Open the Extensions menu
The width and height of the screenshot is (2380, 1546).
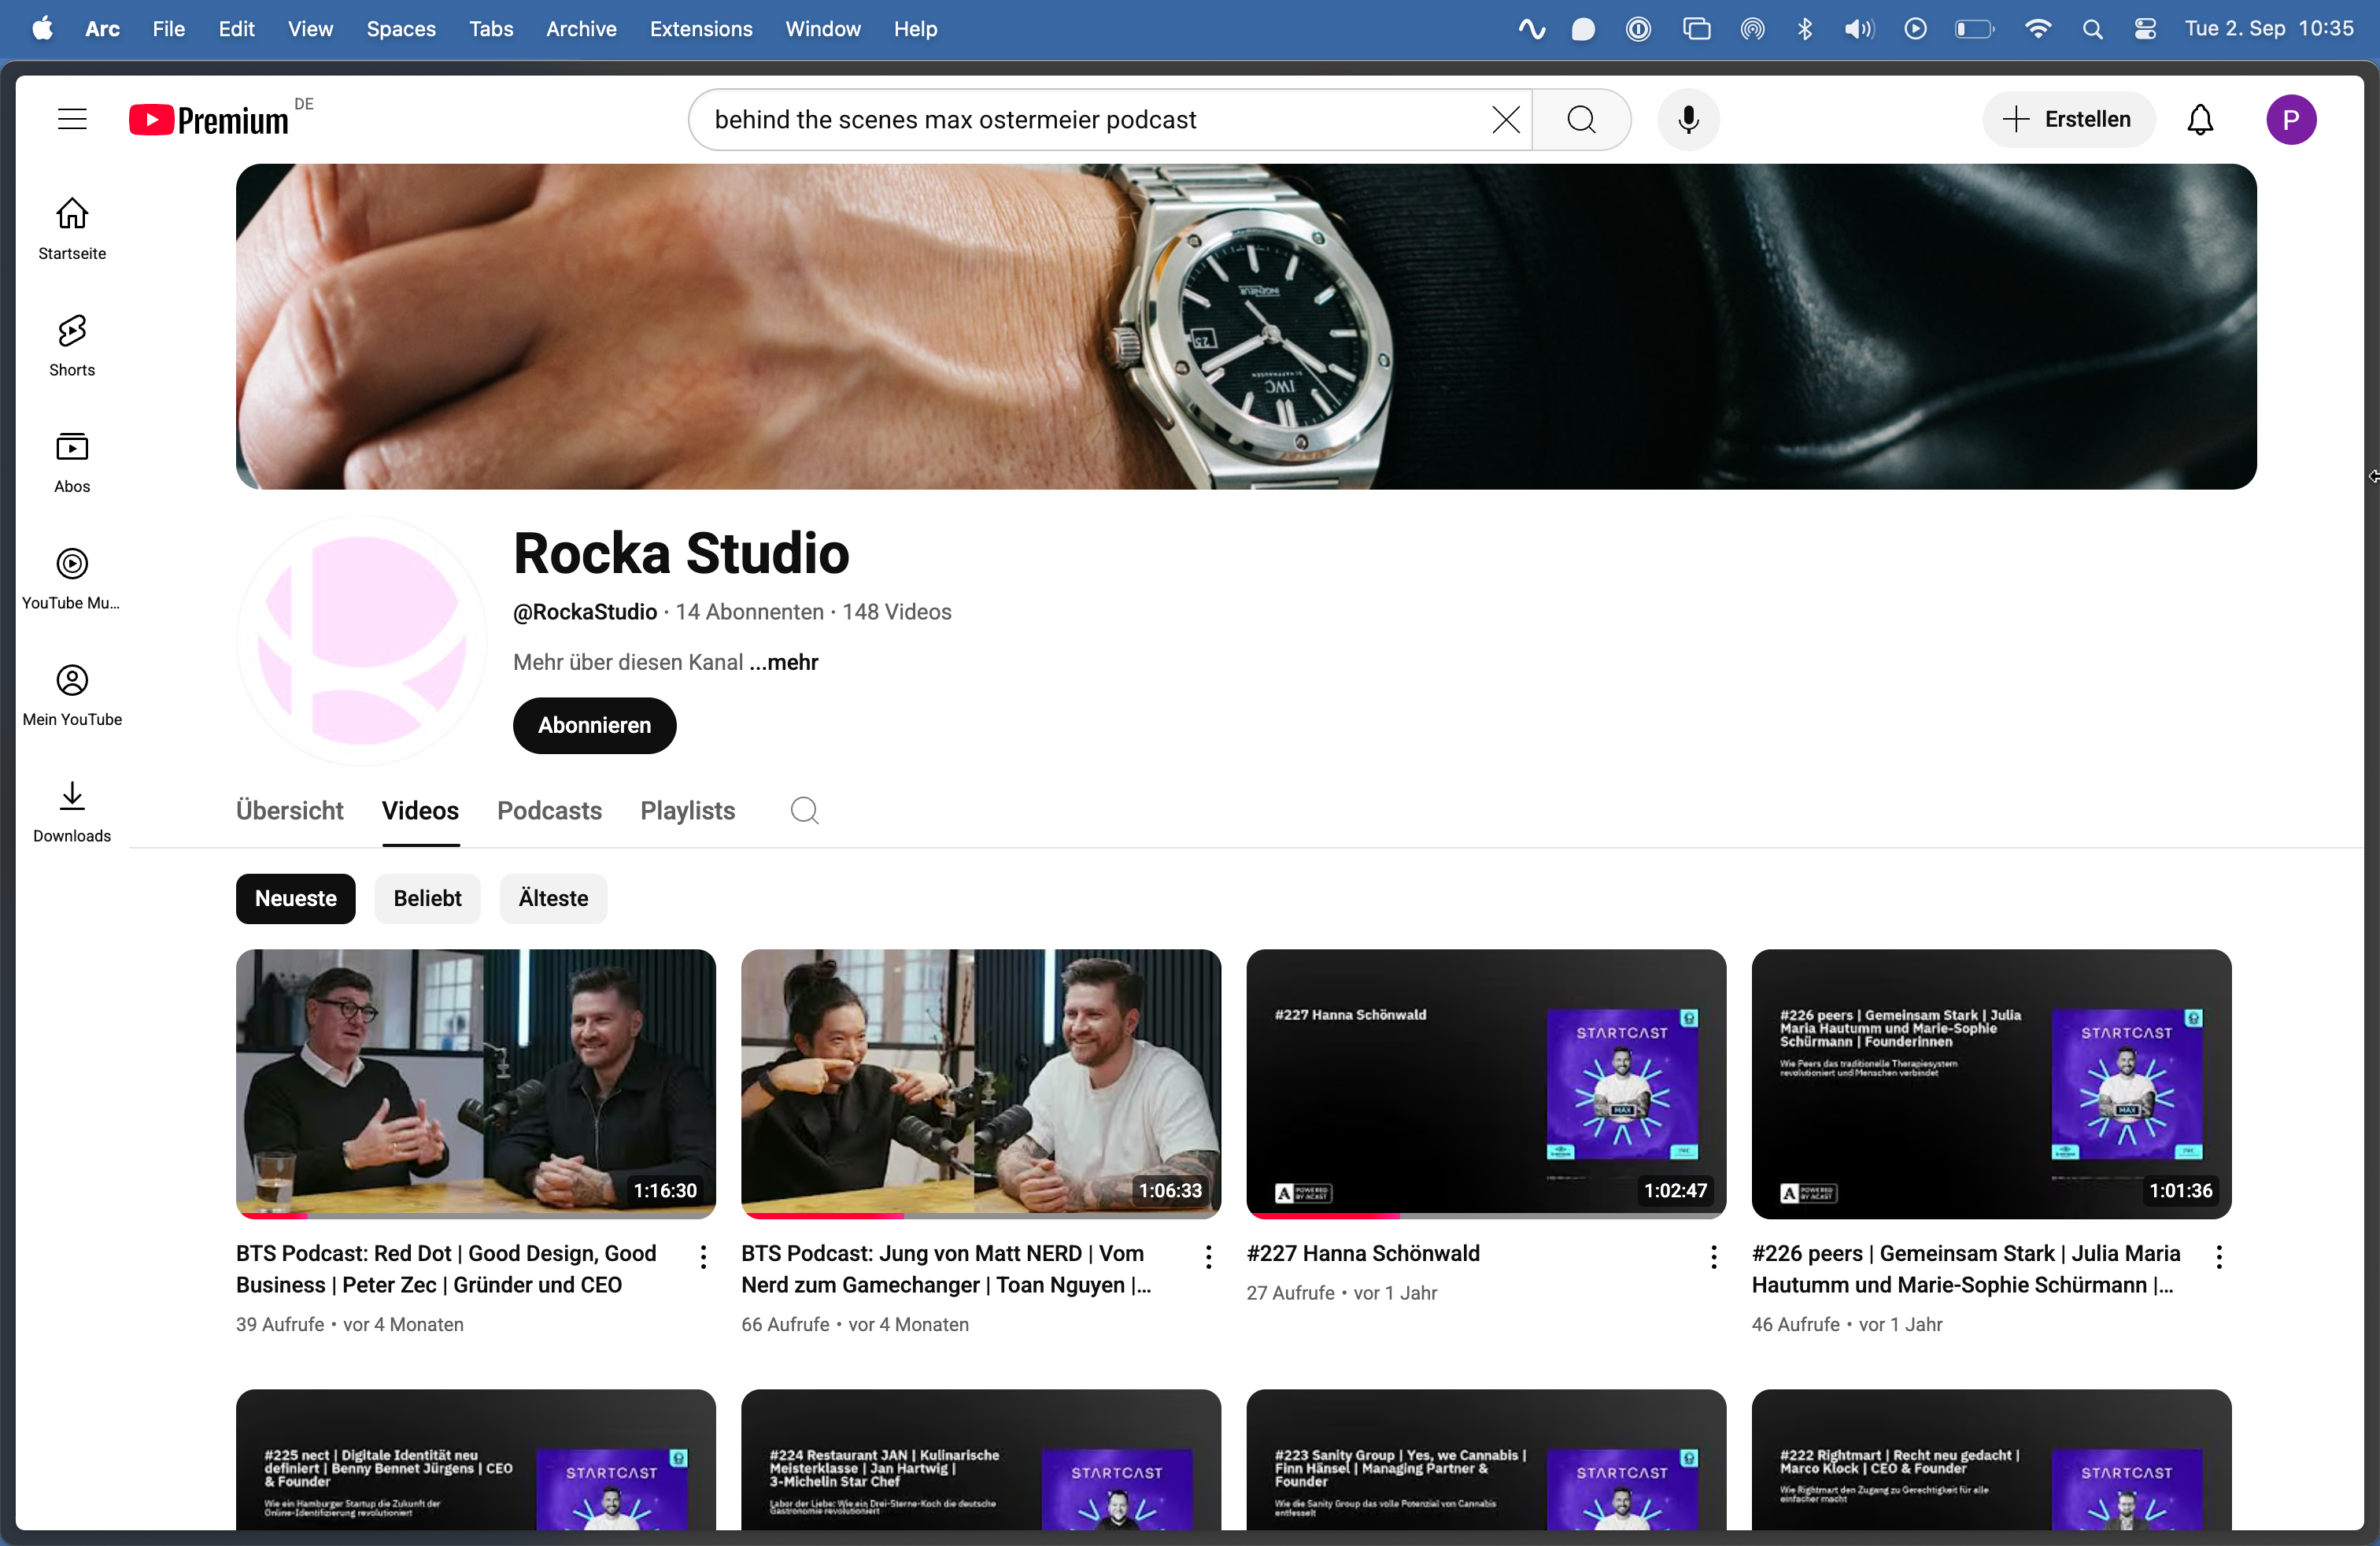tap(700, 29)
